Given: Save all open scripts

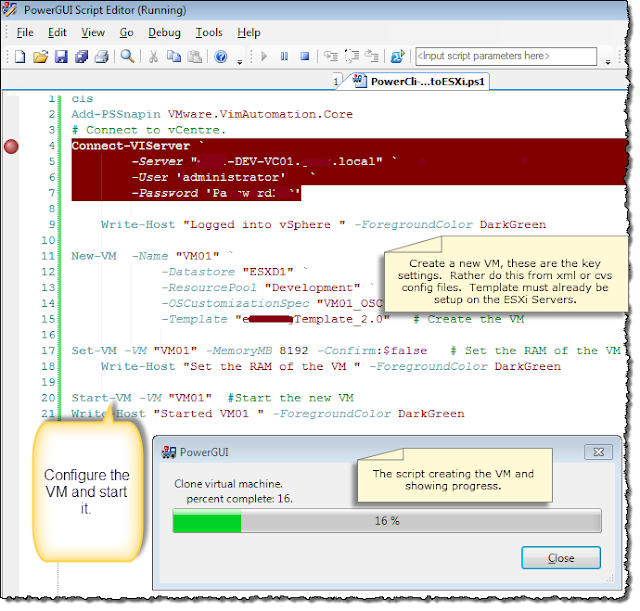Looking at the screenshot, I should [x=82, y=56].
